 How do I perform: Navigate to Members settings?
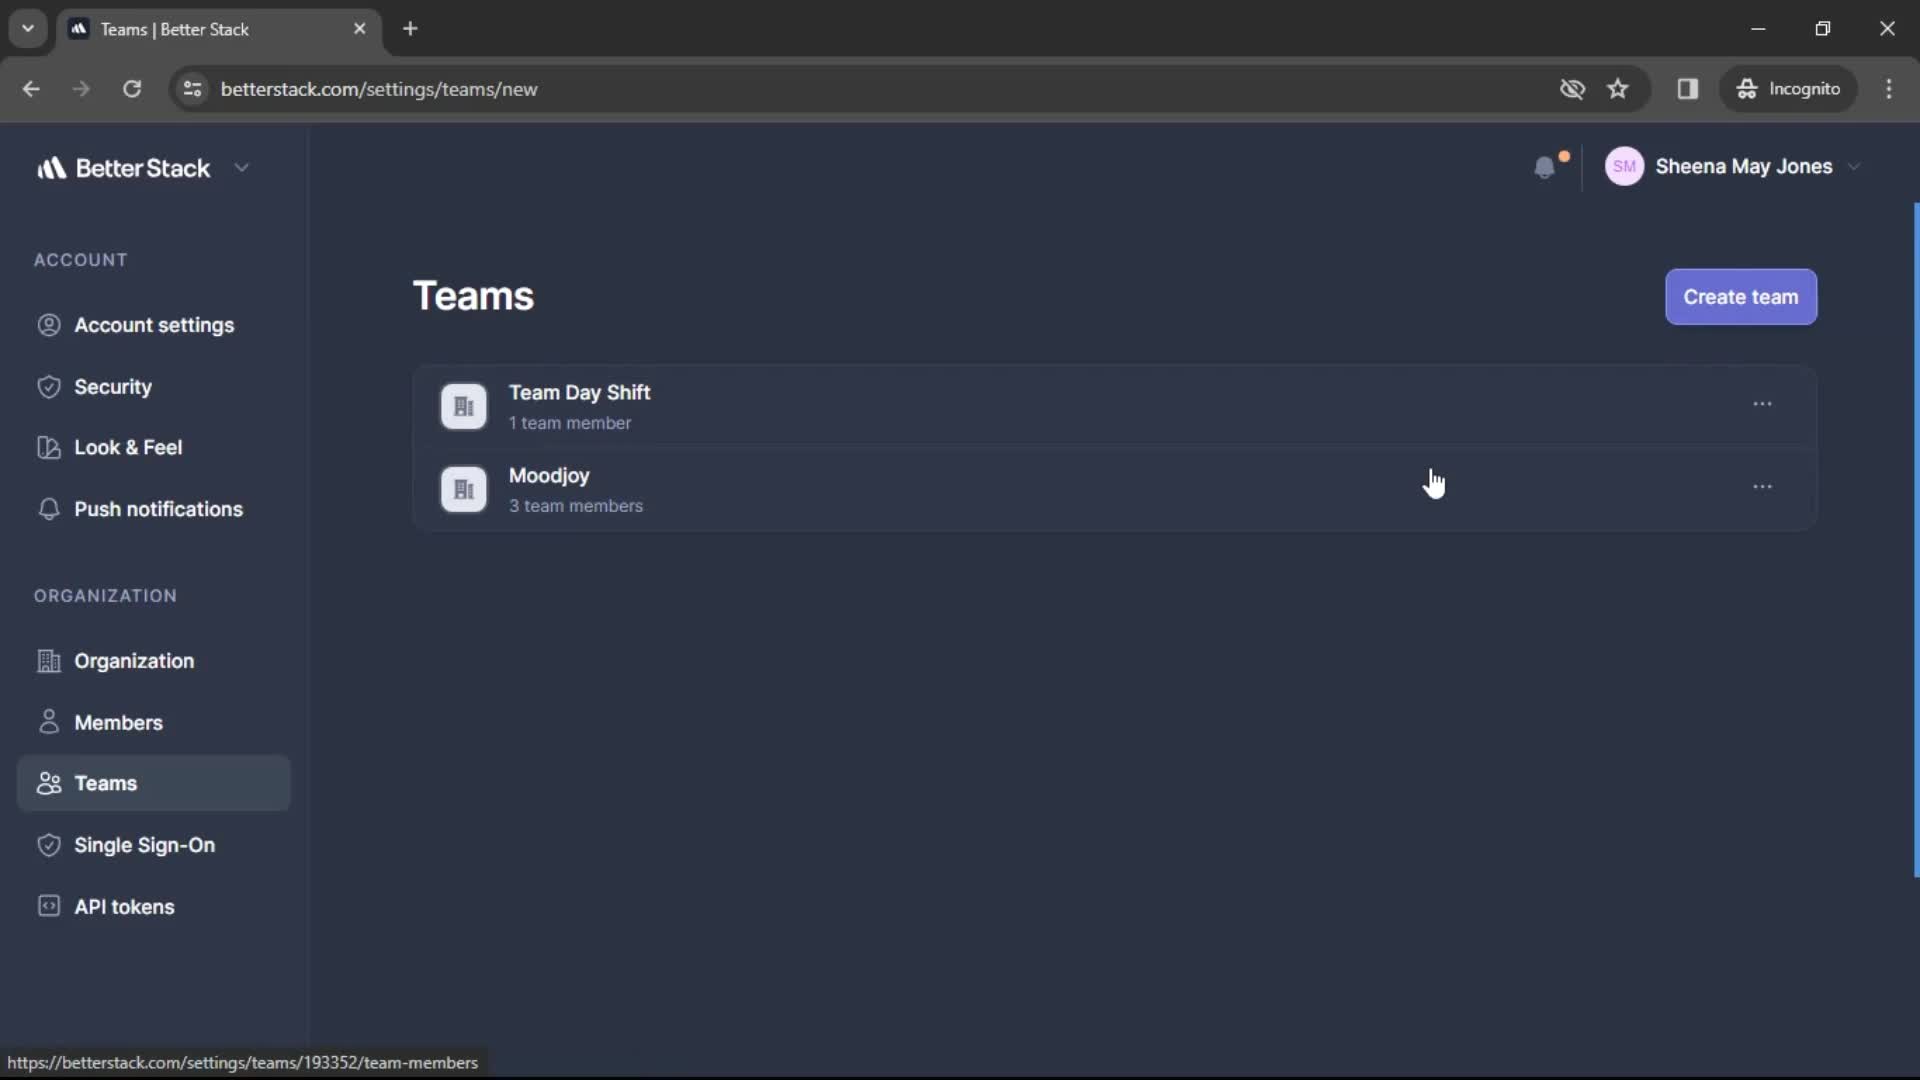pos(117,723)
